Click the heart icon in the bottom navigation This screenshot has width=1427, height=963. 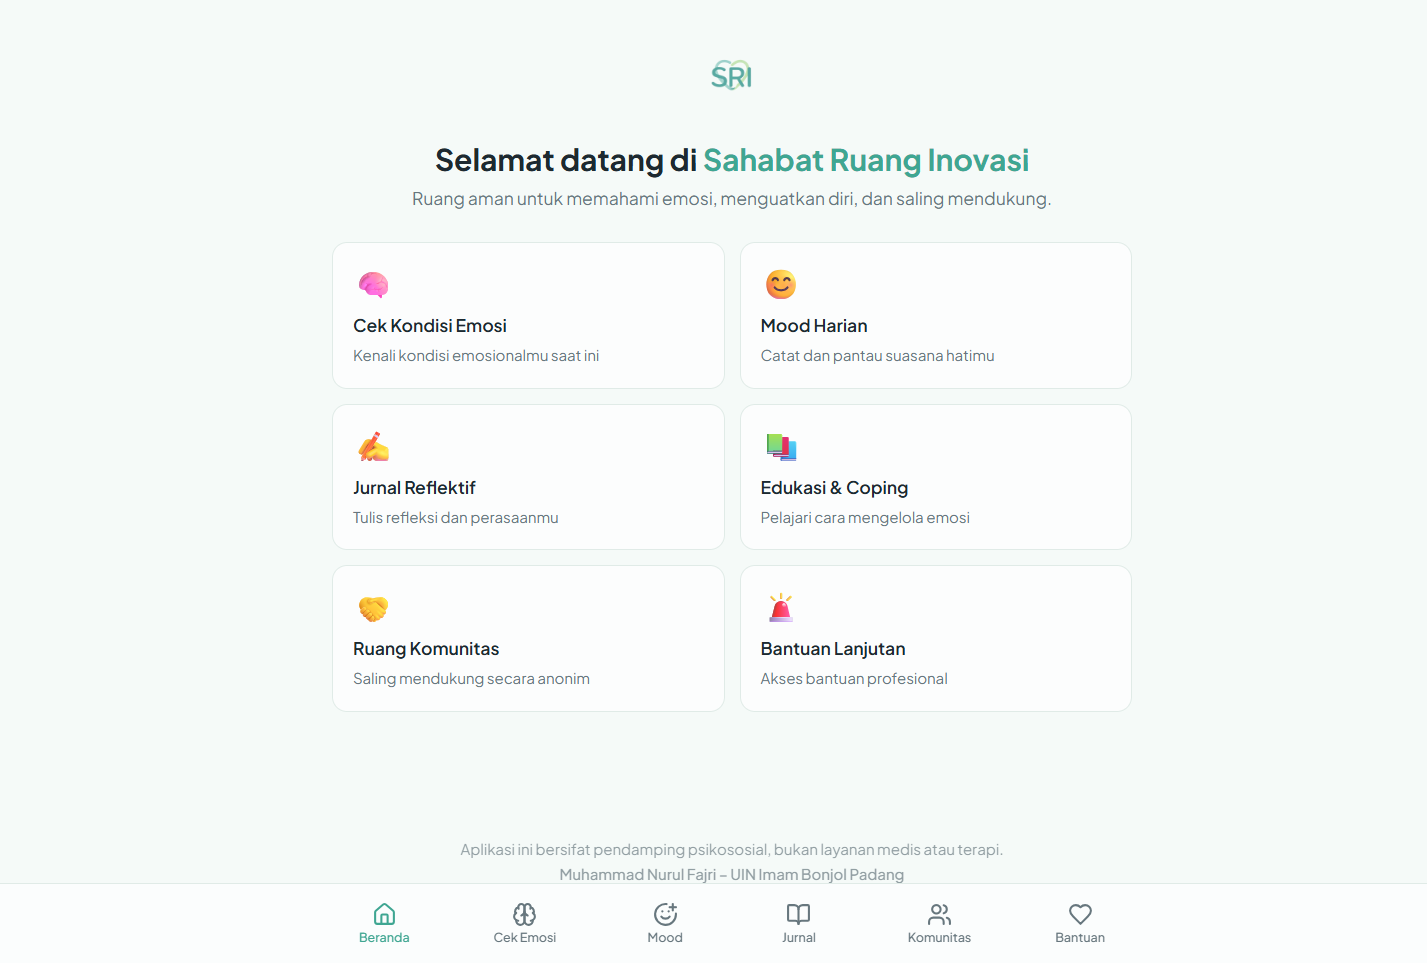pos(1080,914)
